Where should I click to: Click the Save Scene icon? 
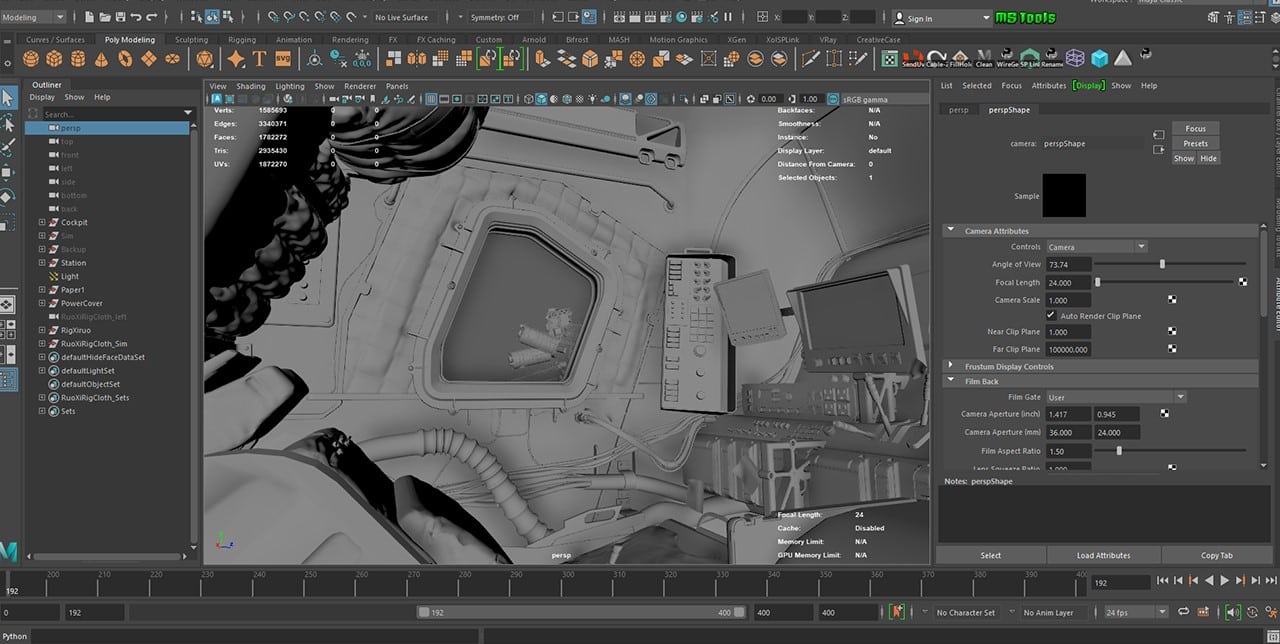coord(121,17)
